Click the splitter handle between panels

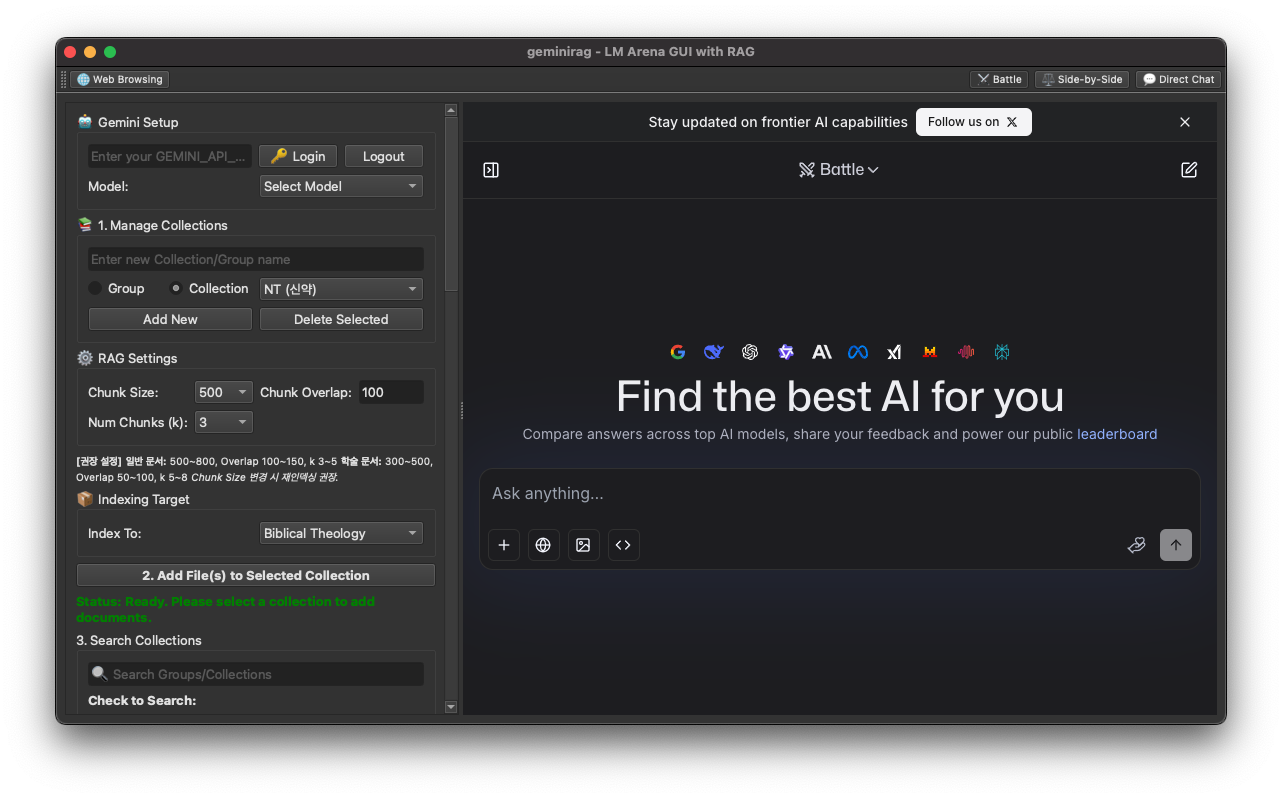[x=461, y=410]
